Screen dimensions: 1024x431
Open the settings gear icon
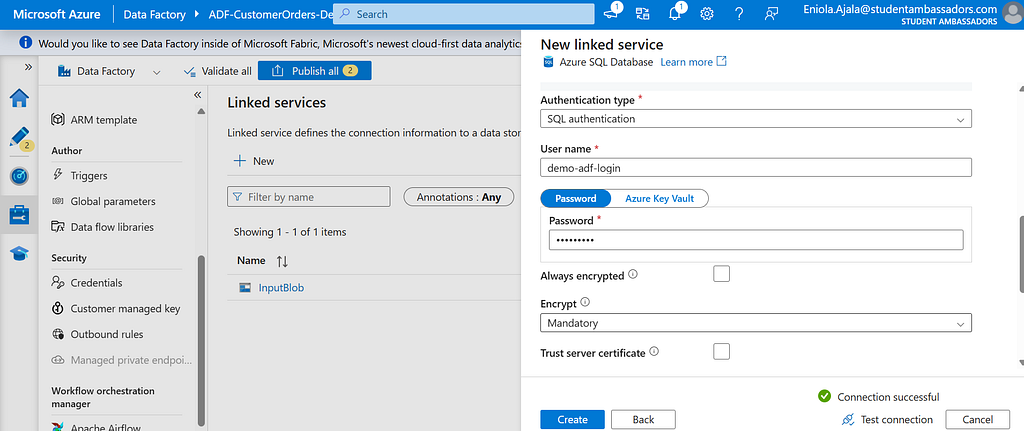(x=707, y=14)
